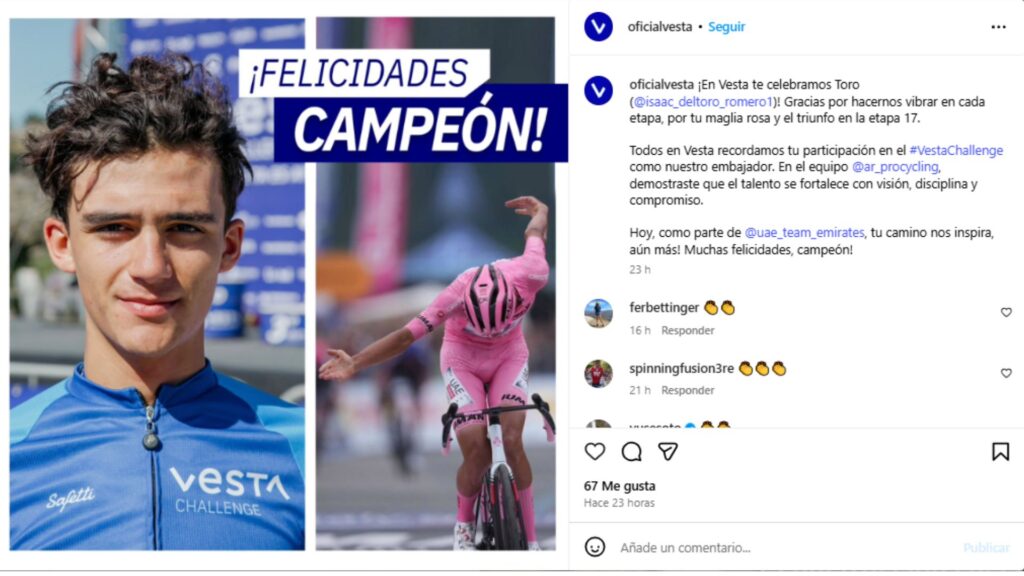Like the post with the heart icon
The image size is (1024, 576).
pyautogui.click(x=594, y=451)
